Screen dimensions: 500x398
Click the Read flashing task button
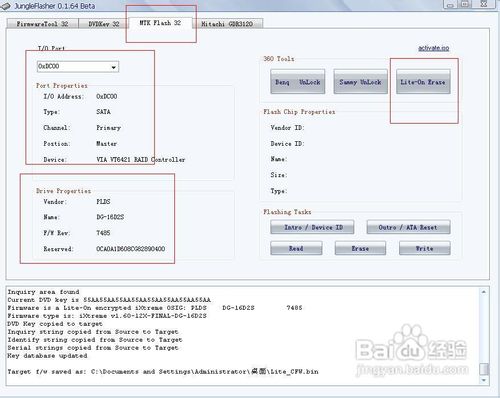coord(296,248)
